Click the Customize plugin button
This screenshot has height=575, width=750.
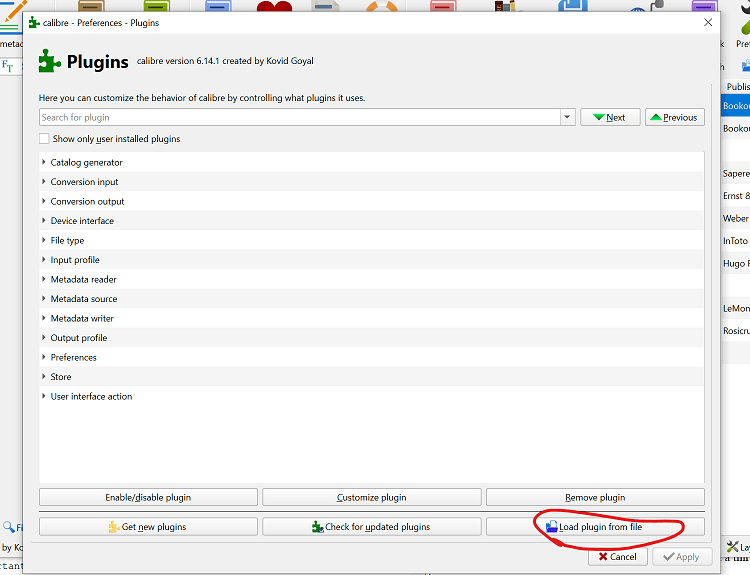[x=372, y=498]
